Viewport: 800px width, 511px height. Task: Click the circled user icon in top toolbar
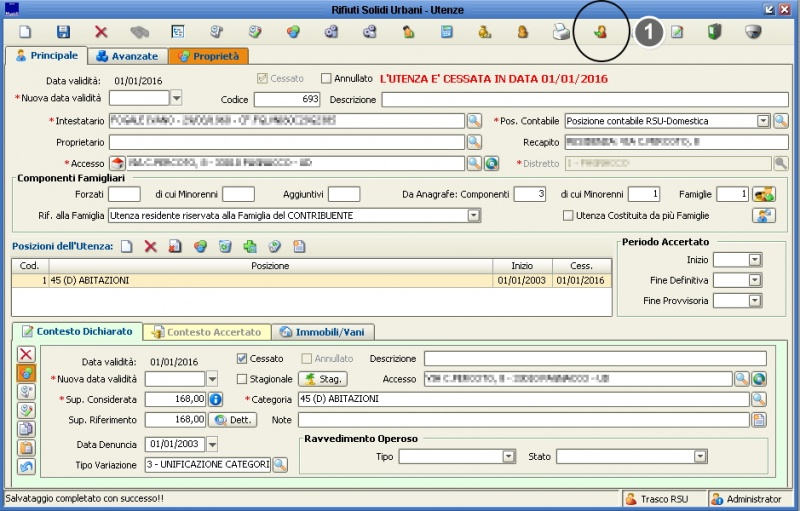tap(600, 32)
